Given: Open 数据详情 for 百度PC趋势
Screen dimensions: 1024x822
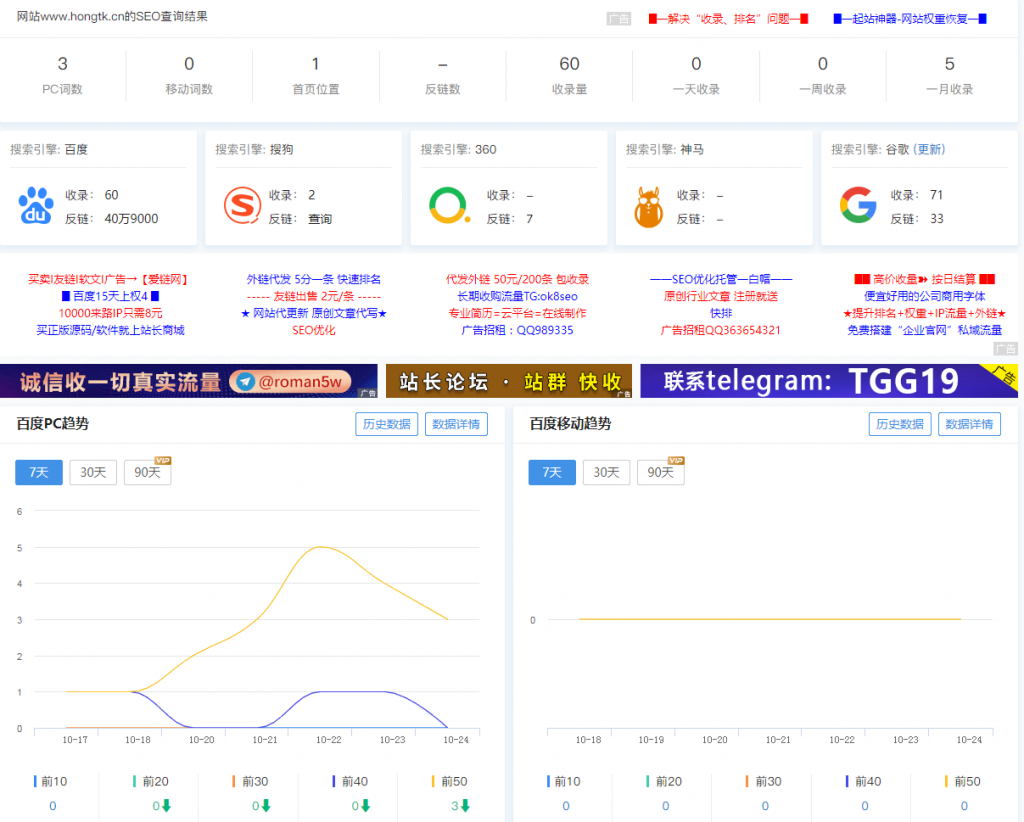Looking at the screenshot, I should 456,424.
